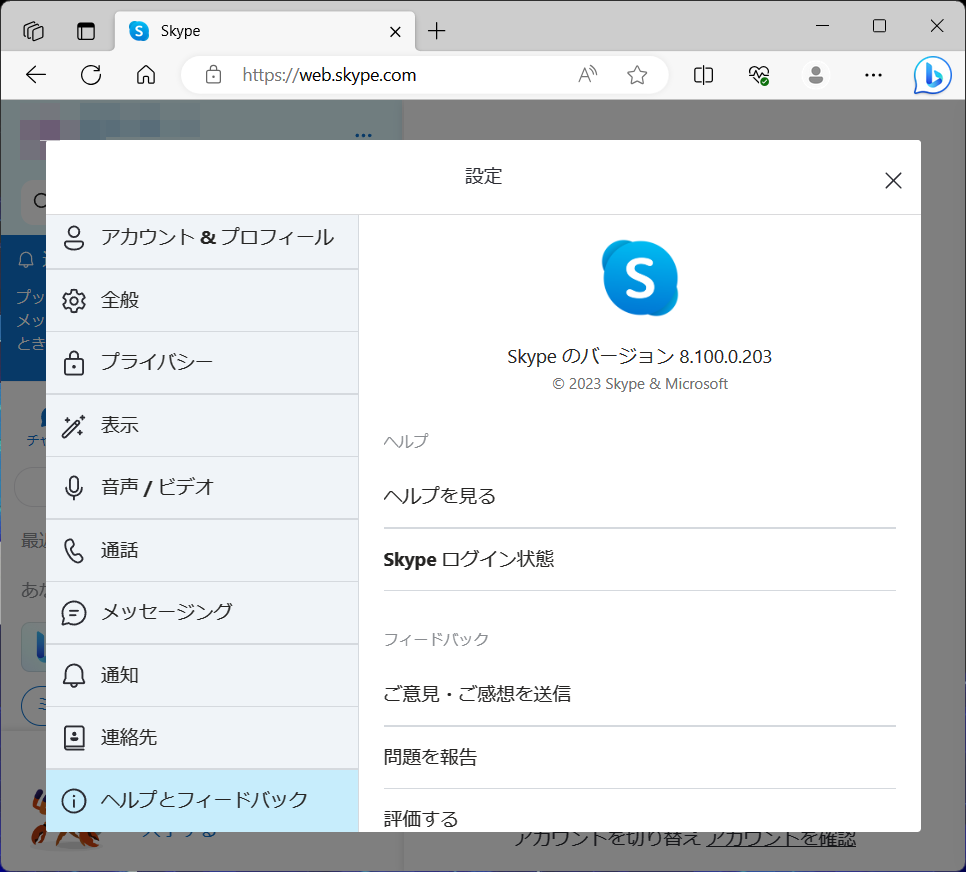The image size is (966, 872).
Task: Select the 全般 settings category
Action: coord(202,300)
